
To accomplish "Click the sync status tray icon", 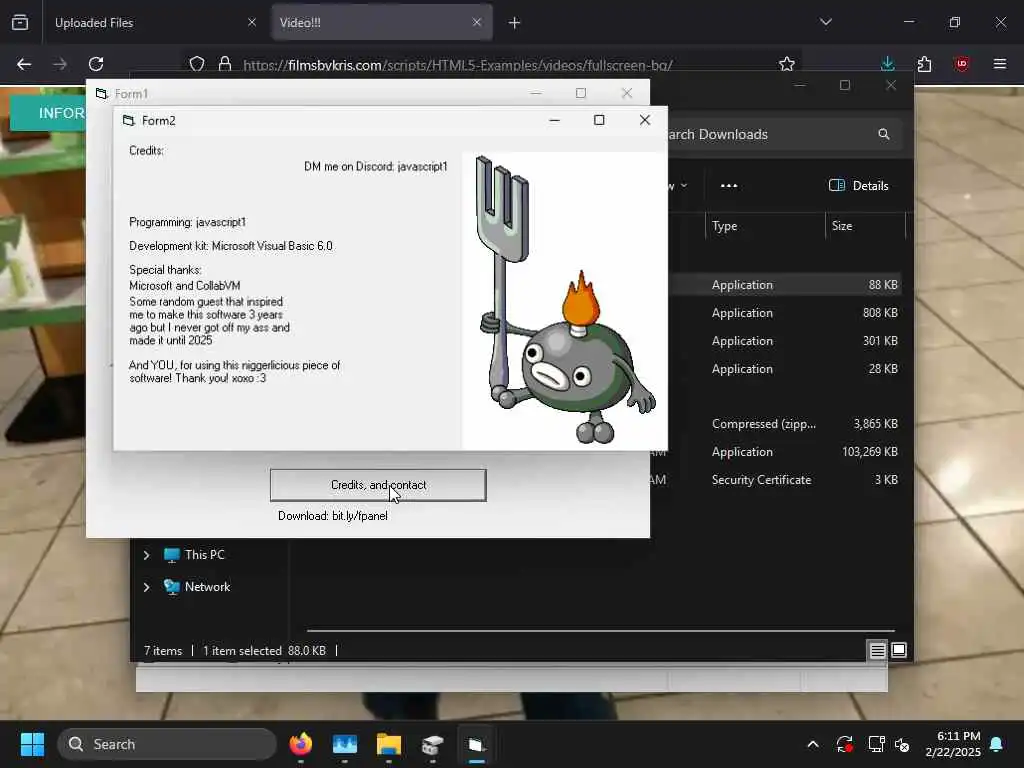I will point(844,744).
